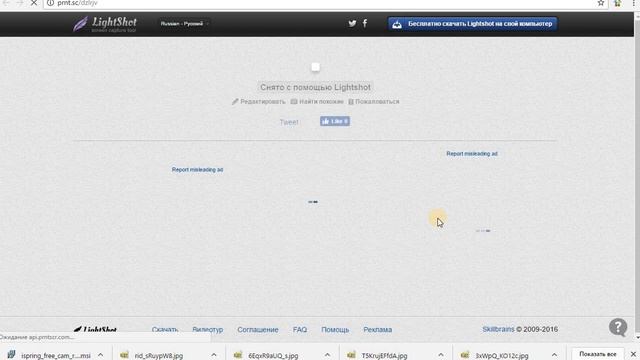640x360 pixels.
Task: Click the Найти похожие link
Action: [x=317, y=102]
